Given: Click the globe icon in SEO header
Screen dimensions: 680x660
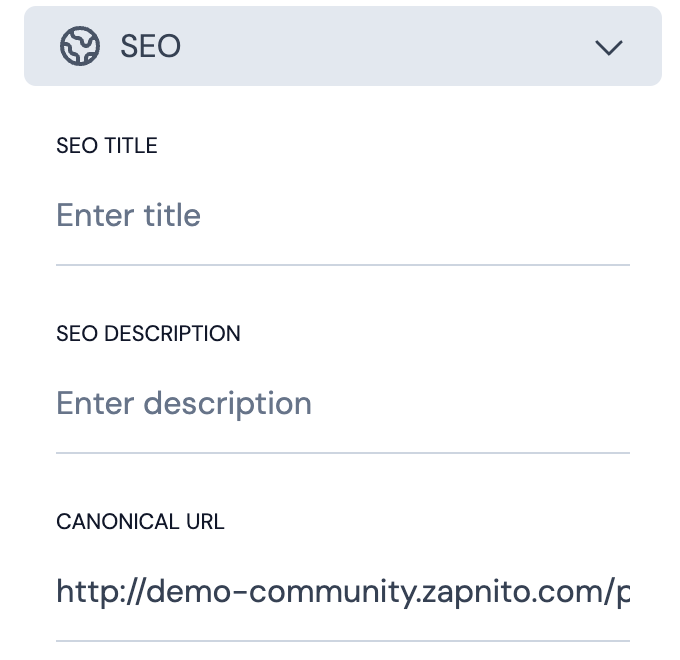Looking at the screenshot, I should coord(79,46).
